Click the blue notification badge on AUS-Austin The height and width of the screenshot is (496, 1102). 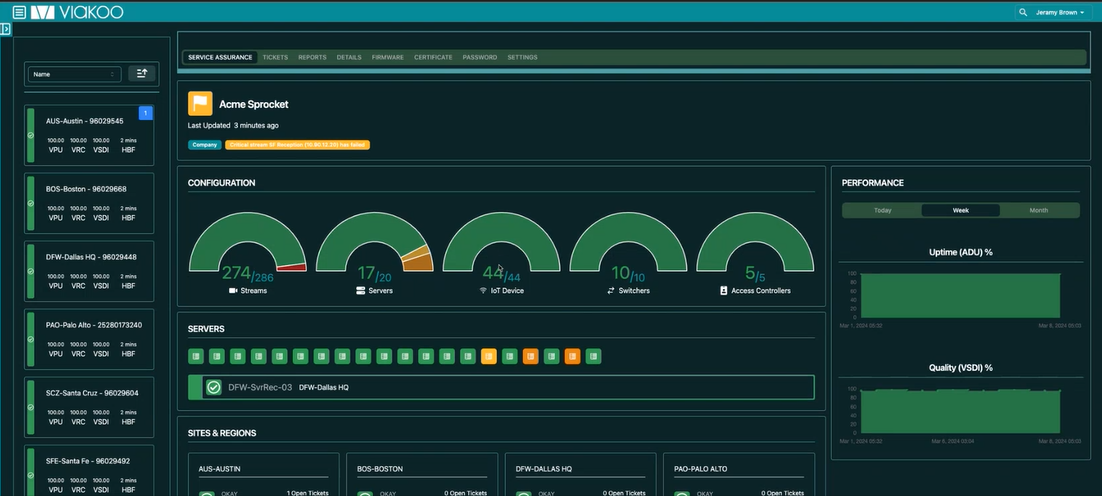click(x=145, y=113)
